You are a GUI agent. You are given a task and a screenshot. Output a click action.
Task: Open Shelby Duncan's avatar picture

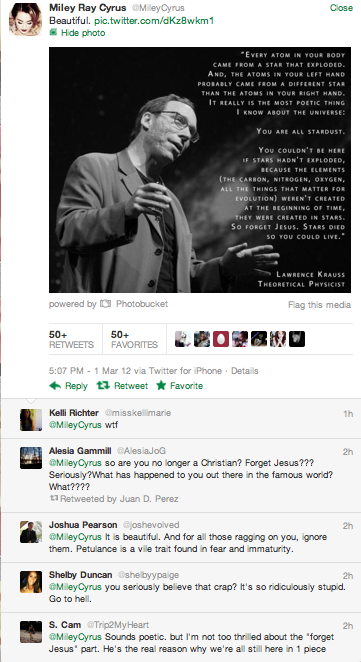click(x=31, y=582)
